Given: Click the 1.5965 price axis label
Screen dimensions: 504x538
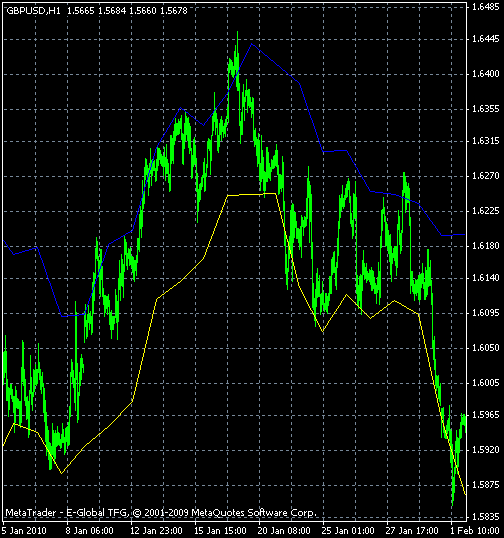Looking at the screenshot, I should (485, 414).
